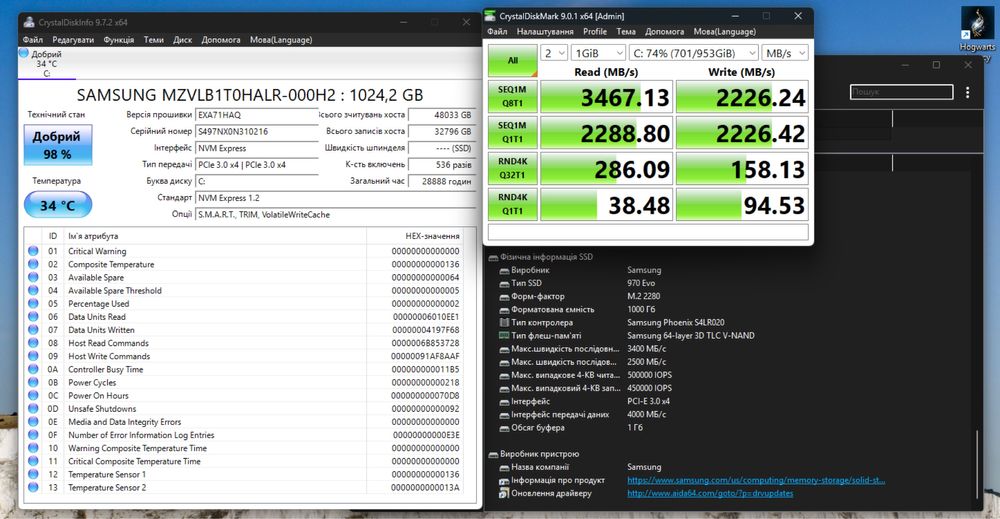Click the drive icon beside Виробник in AIDA64
The image size is (1000, 519).
(504, 270)
